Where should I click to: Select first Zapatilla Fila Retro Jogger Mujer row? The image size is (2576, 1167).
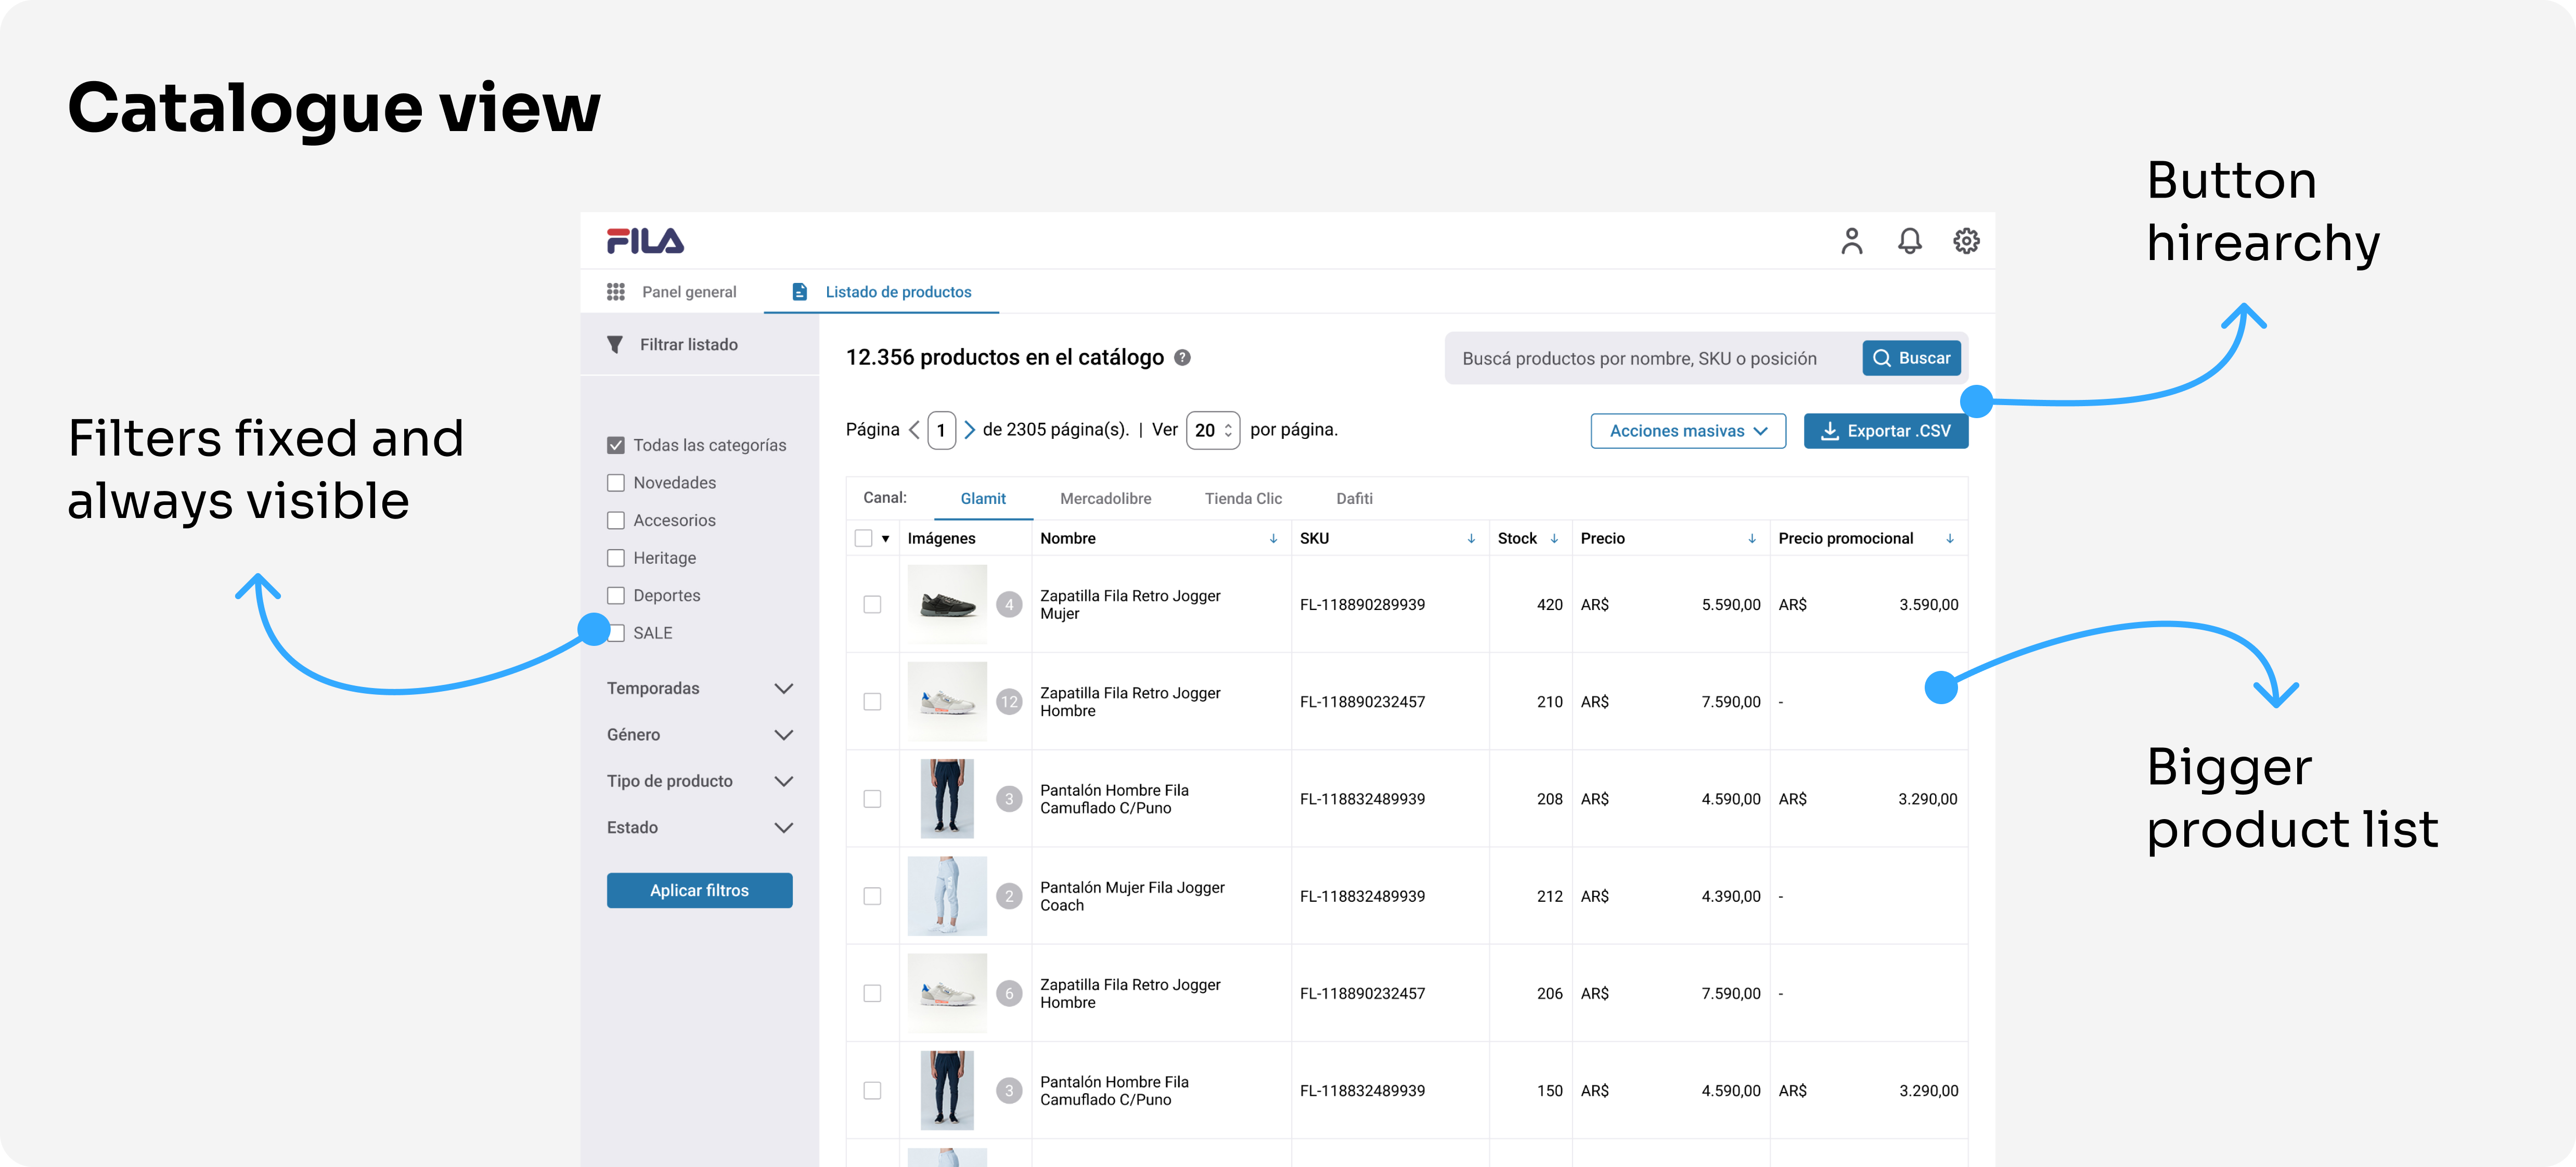click(872, 605)
